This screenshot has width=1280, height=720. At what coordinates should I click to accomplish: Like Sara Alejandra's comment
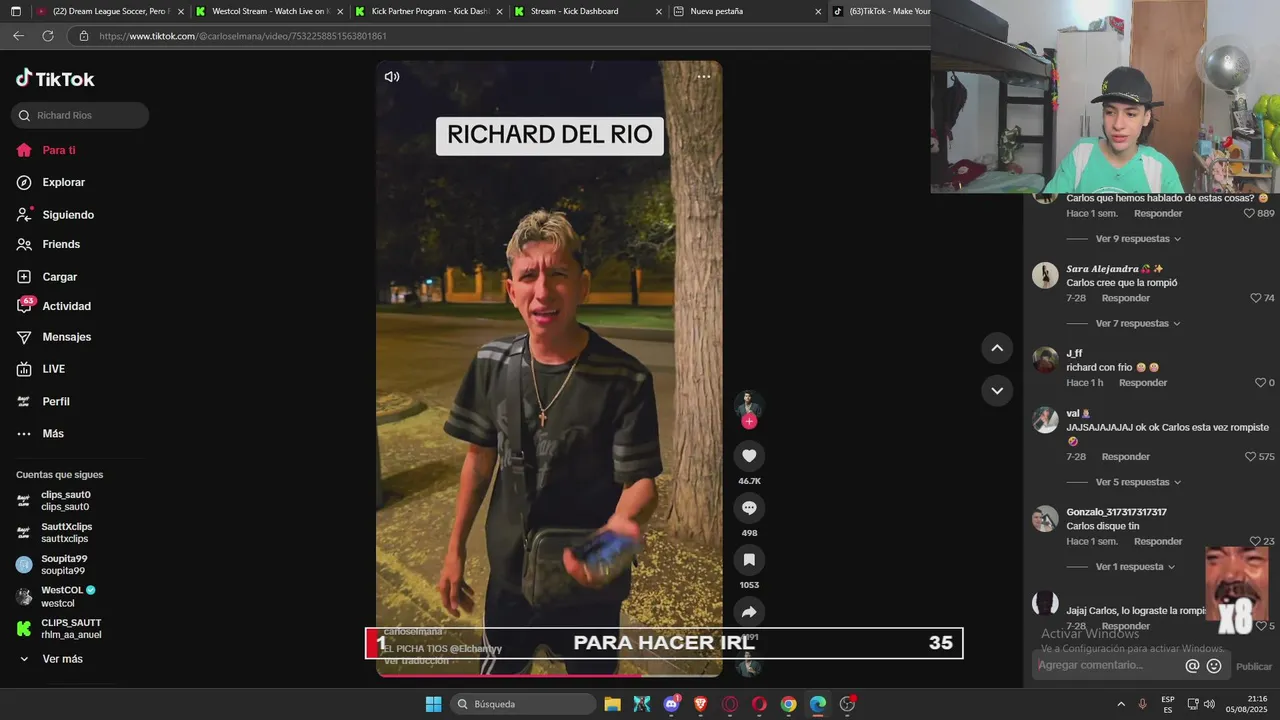click(x=1256, y=298)
